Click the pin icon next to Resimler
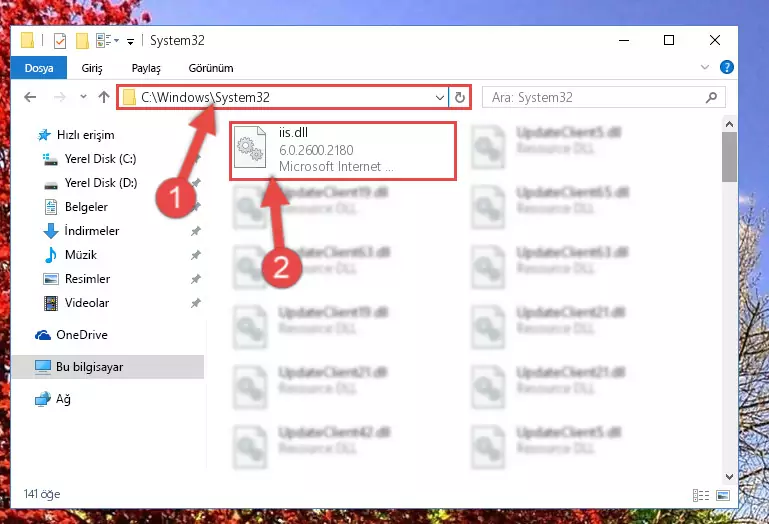Image resolution: width=769 pixels, height=524 pixels. (196, 279)
